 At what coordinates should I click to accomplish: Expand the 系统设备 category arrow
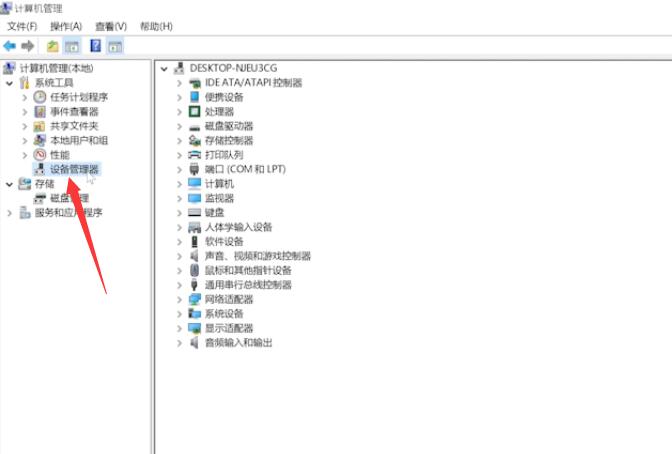click(179, 314)
